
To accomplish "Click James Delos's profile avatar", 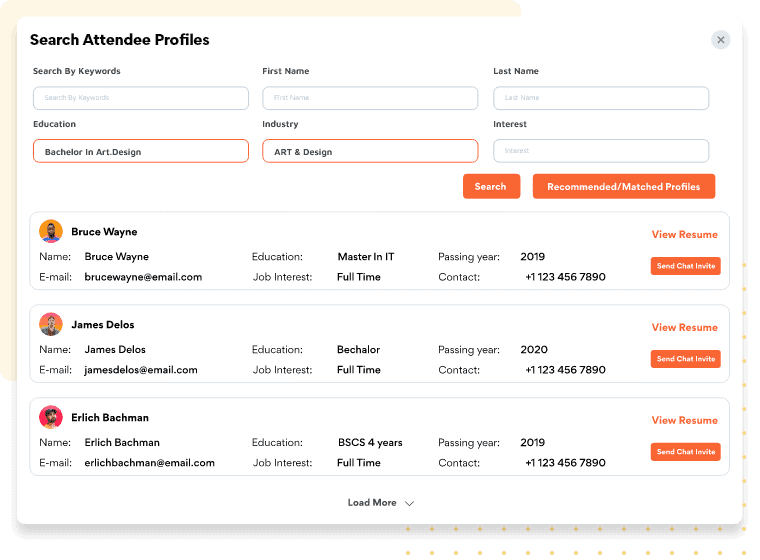I will [51, 325].
